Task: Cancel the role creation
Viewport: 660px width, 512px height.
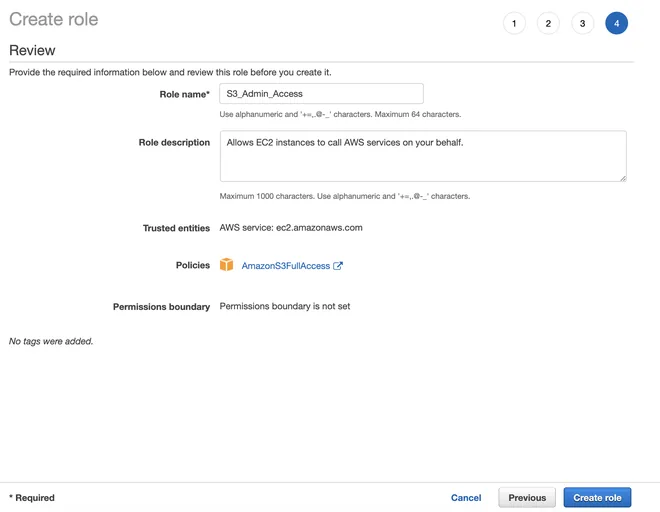Action: pos(466,498)
